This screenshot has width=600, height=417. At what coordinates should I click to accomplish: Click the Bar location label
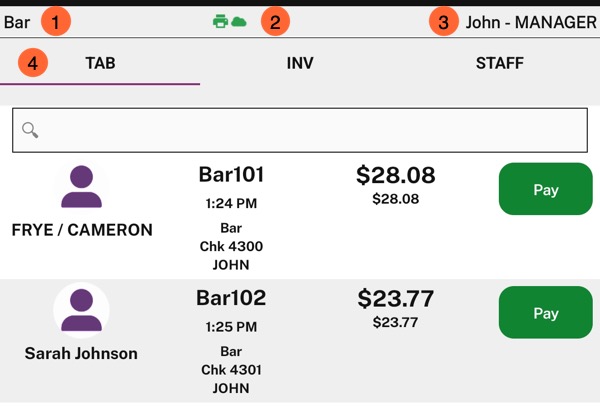17,22
